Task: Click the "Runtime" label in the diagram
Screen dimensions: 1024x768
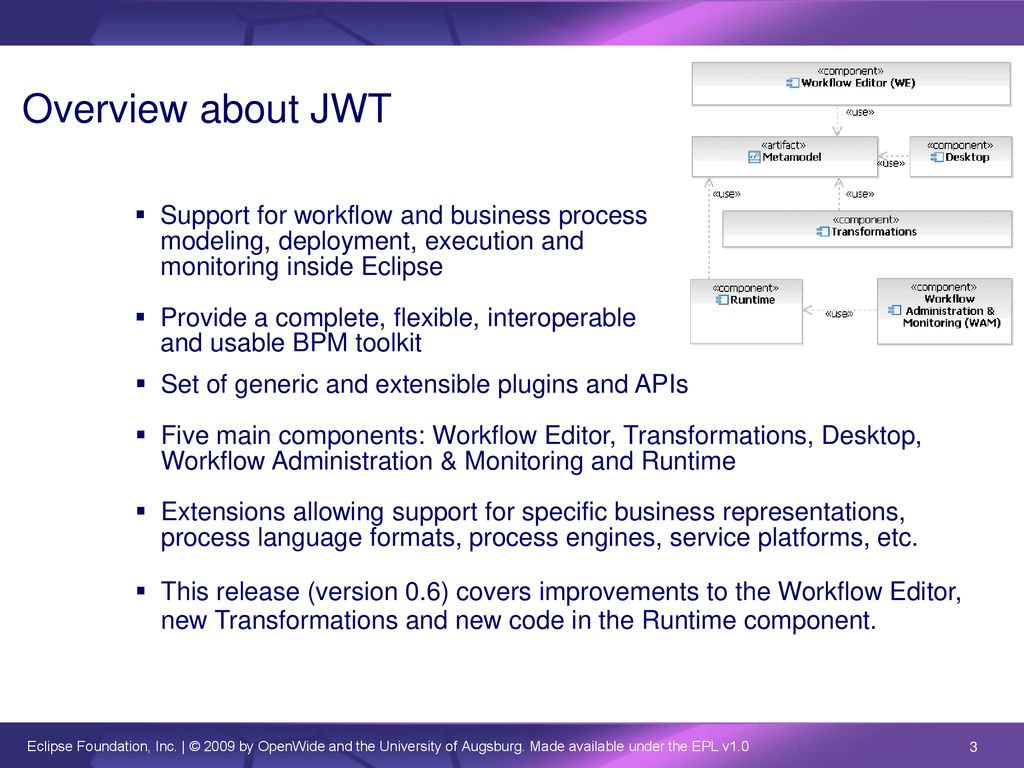Action: pyautogui.click(x=752, y=300)
